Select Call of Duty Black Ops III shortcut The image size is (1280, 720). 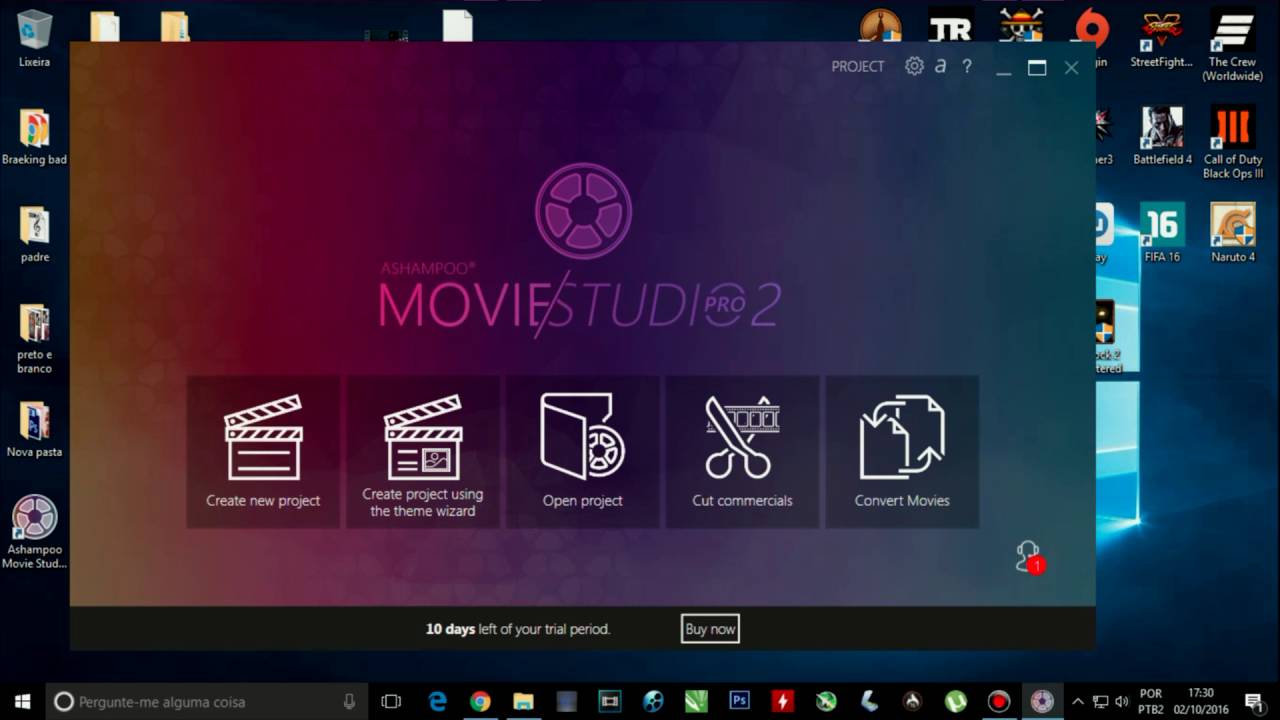[x=1232, y=143]
